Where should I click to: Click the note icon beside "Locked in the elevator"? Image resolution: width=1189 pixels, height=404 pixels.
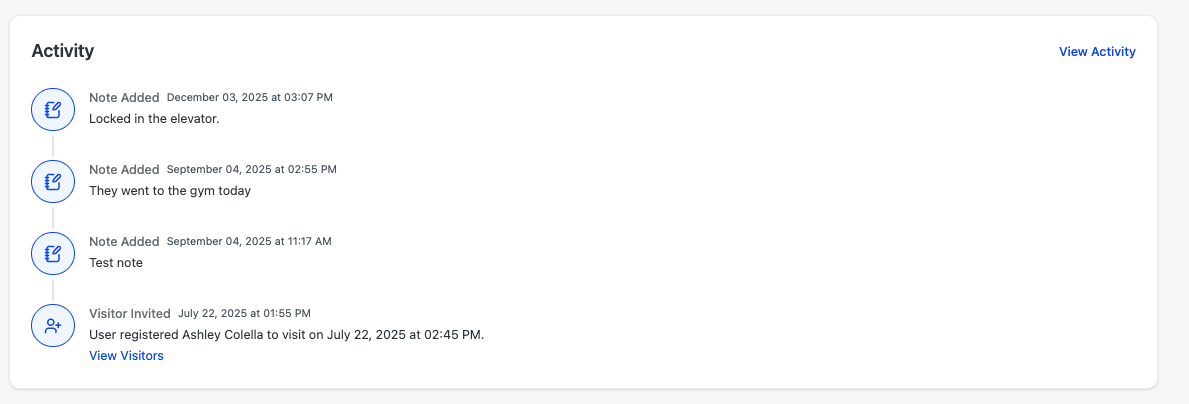click(x=53, y=109)
